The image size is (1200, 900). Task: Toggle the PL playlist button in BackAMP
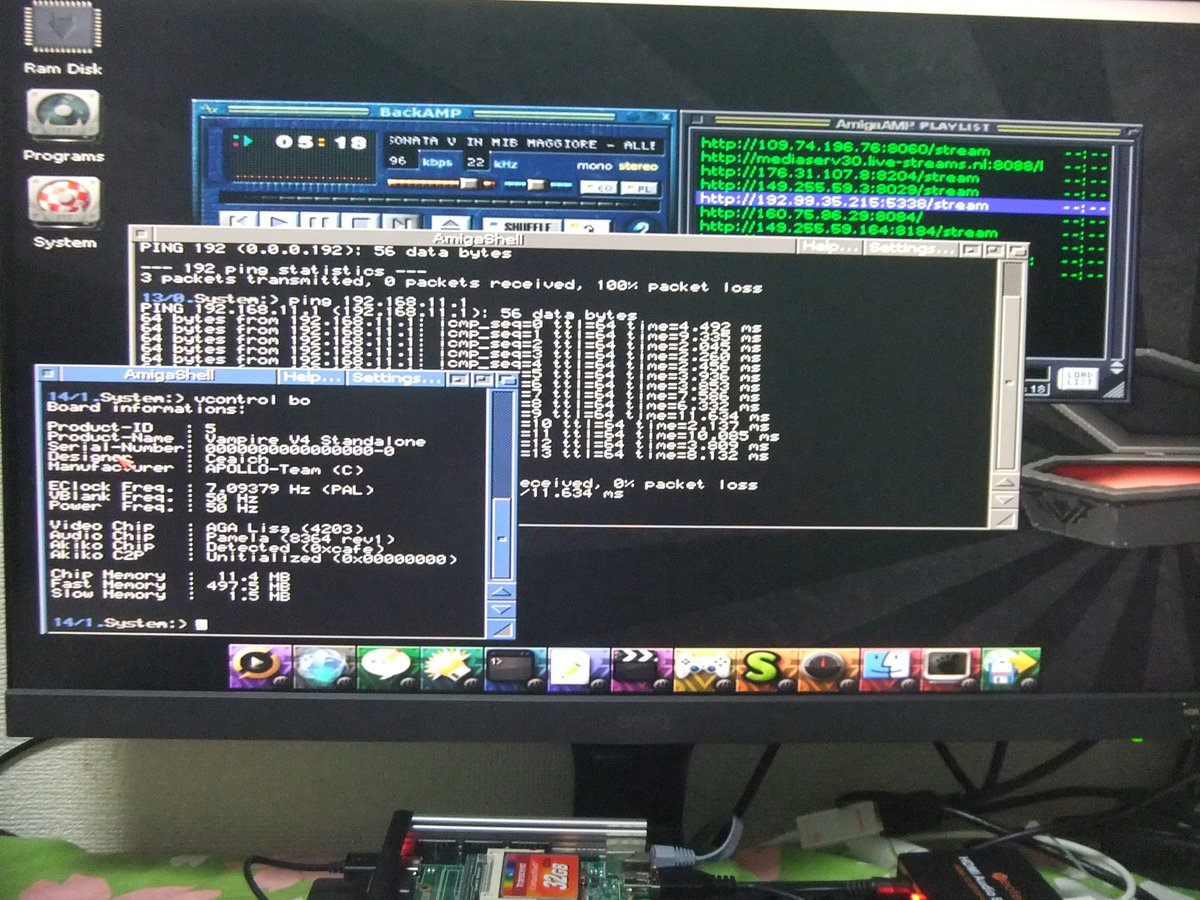coord(638,188)
